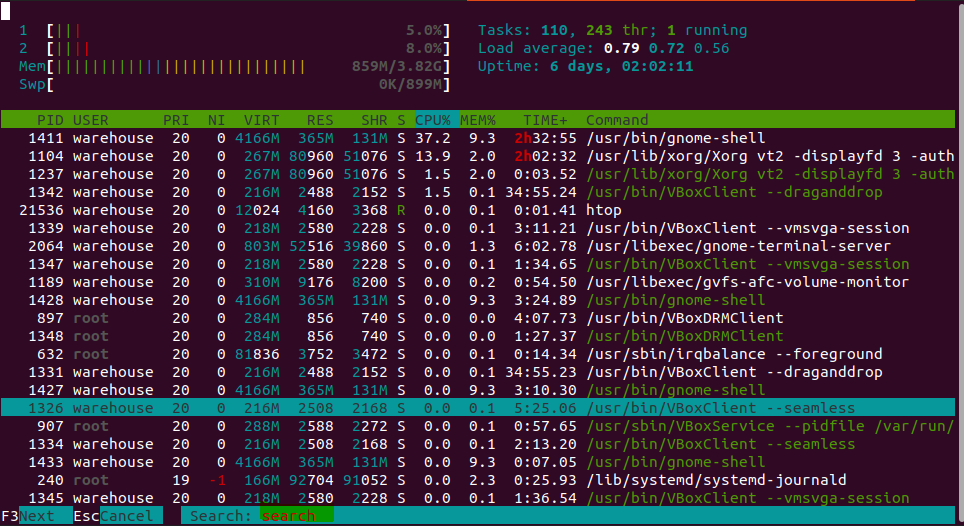The image size is (964, 526).
Task: Sort by the VIRT column header
Action: tap(261, 120)
